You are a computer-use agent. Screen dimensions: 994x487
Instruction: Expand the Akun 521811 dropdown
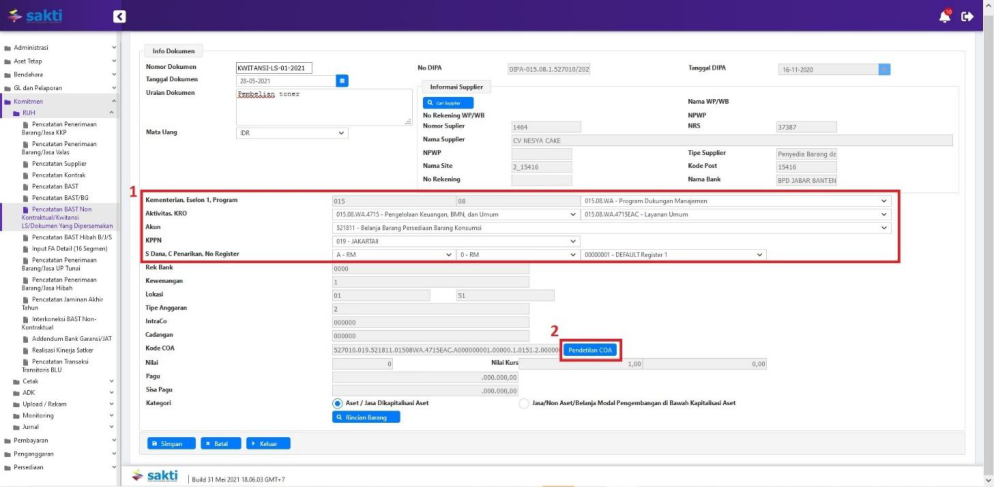[611, 227]
